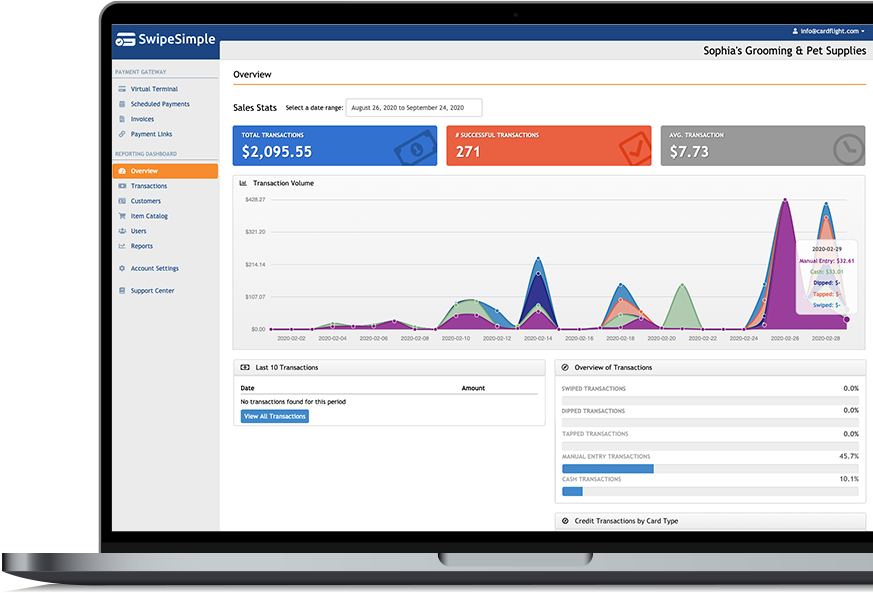Viewport: 873px width, 593px height.
Task: Click the Total Transactions blue card
Action: pyautogui.click(x=335, y=146)
